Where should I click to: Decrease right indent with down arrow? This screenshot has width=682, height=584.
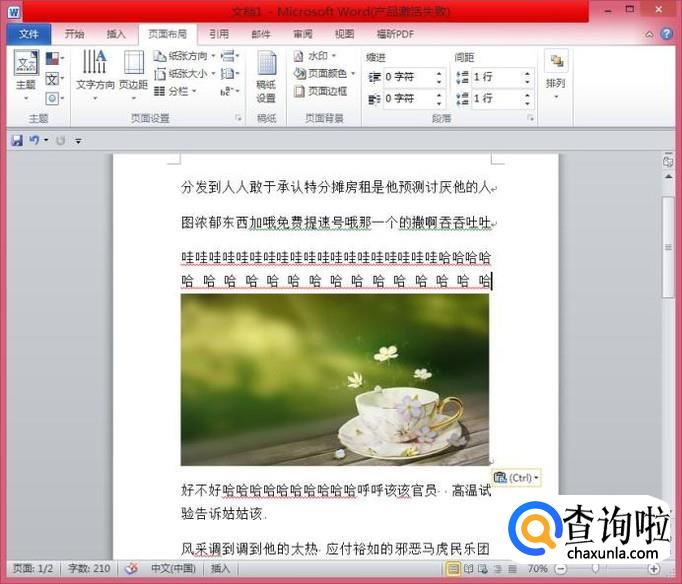439,103
